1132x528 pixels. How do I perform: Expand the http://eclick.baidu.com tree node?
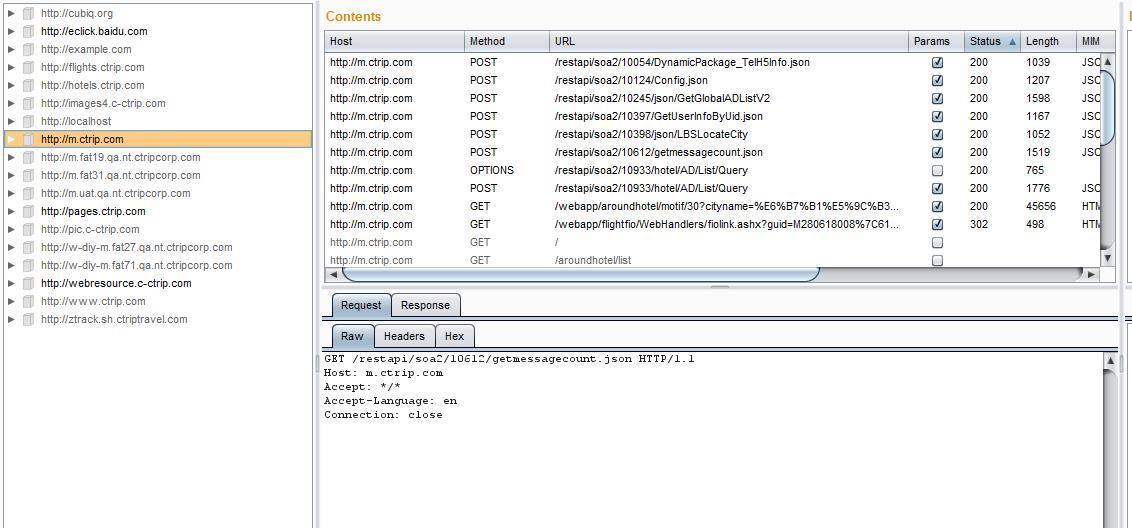11,31
